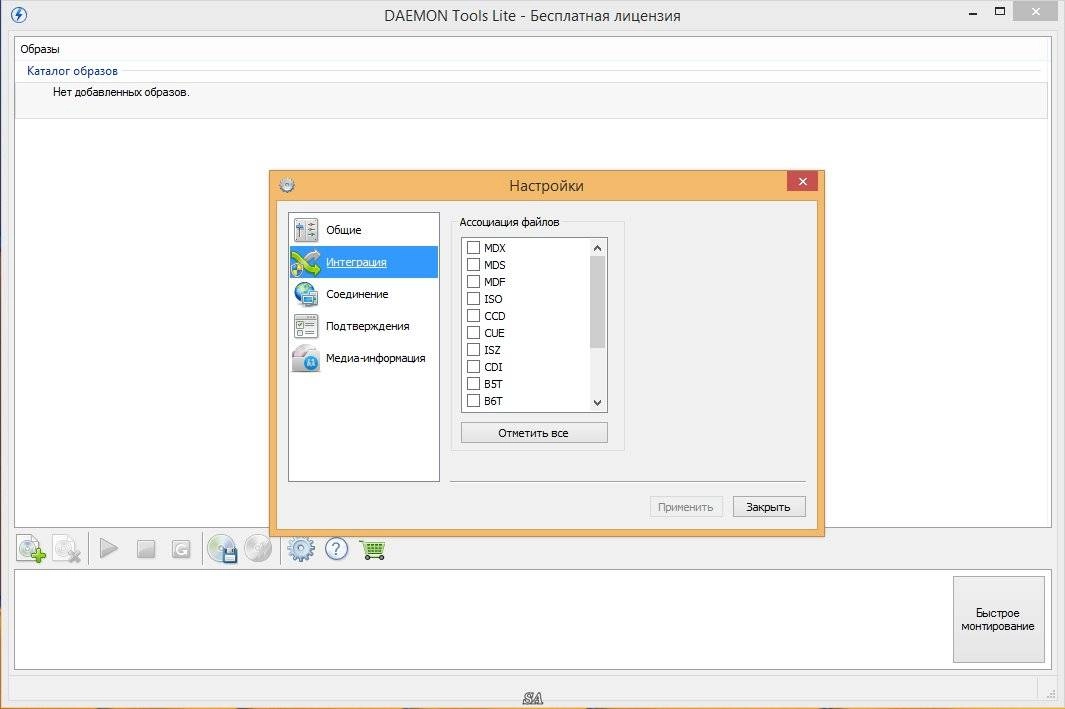Image resolution: width=1065 pixels, height=709 pixels.
Task: Tick the ISO checkbox
Action: 473,298
